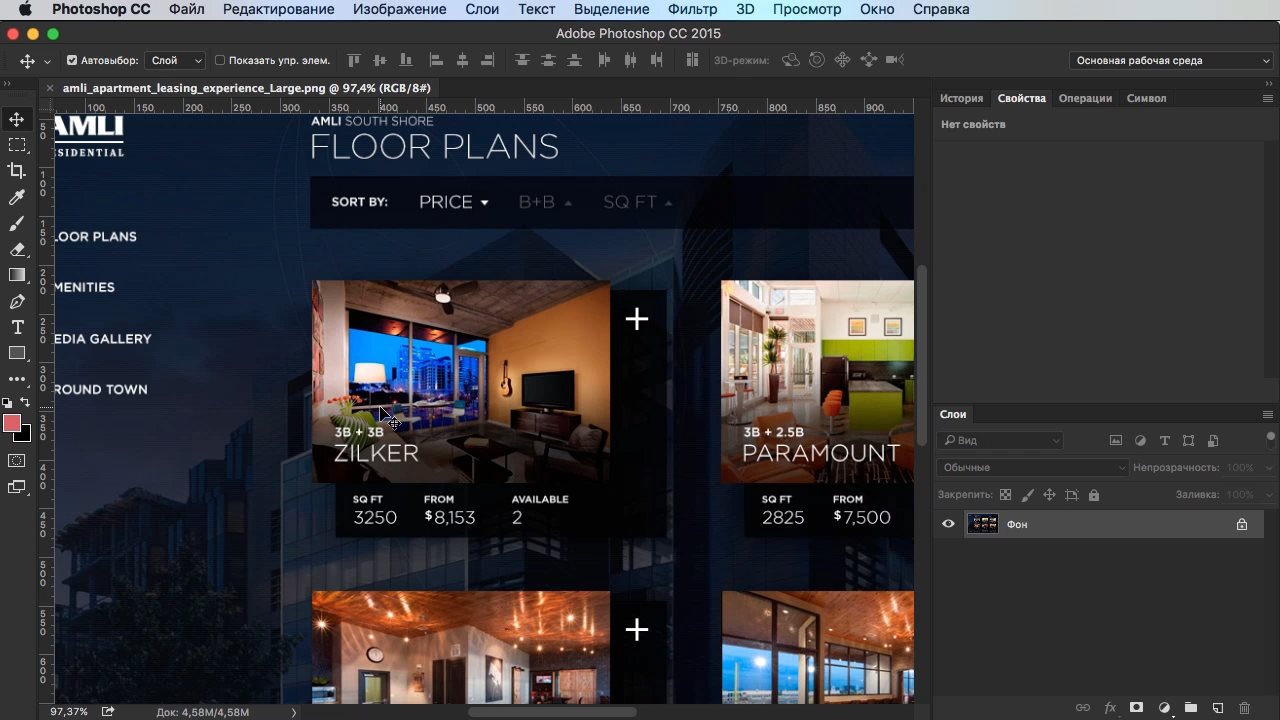Switch to the Символ tab
1280x720 pixels.
click(x=1146, y=98)
